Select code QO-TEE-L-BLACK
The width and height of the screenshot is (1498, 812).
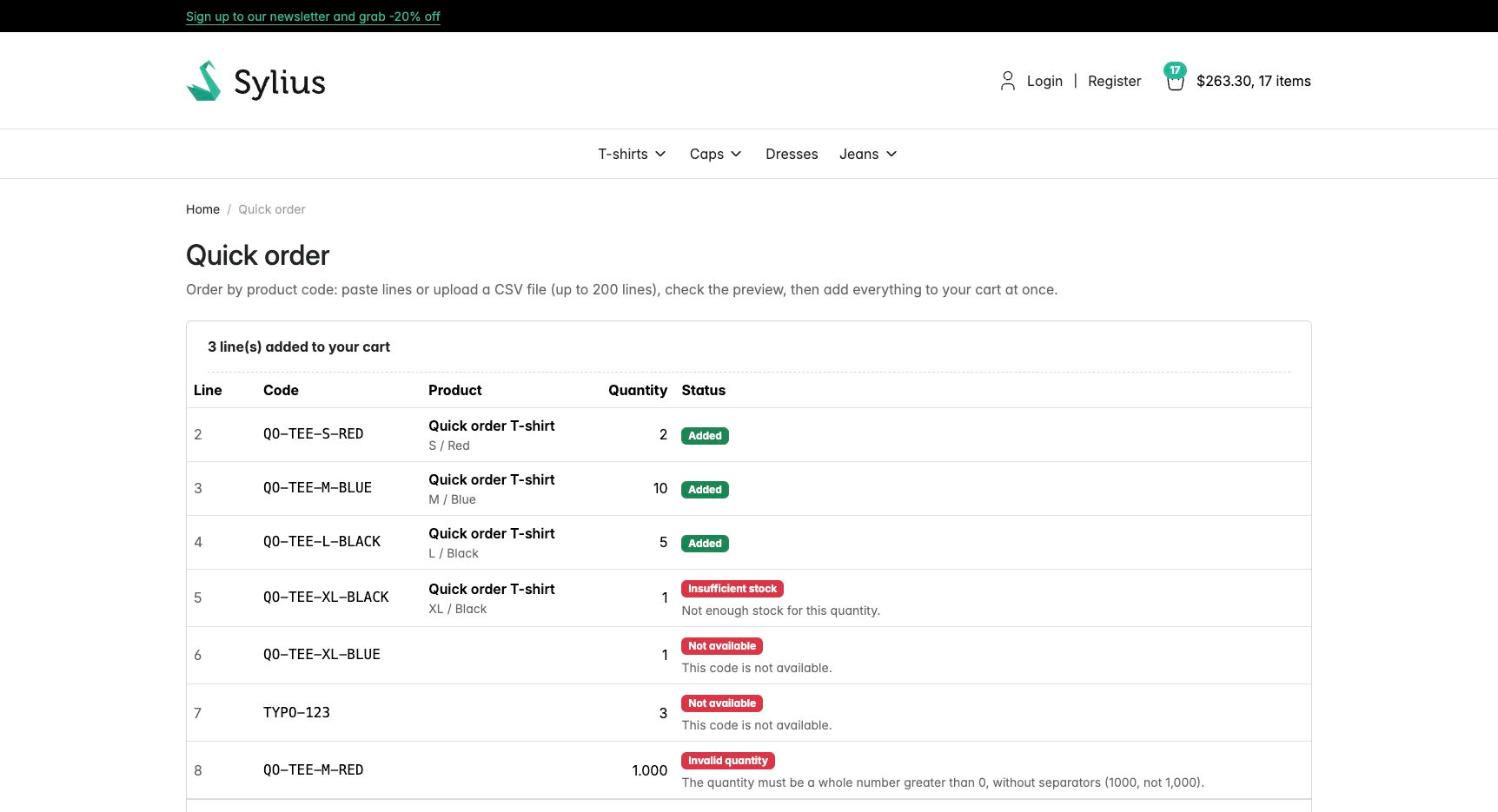pos(322,542)
